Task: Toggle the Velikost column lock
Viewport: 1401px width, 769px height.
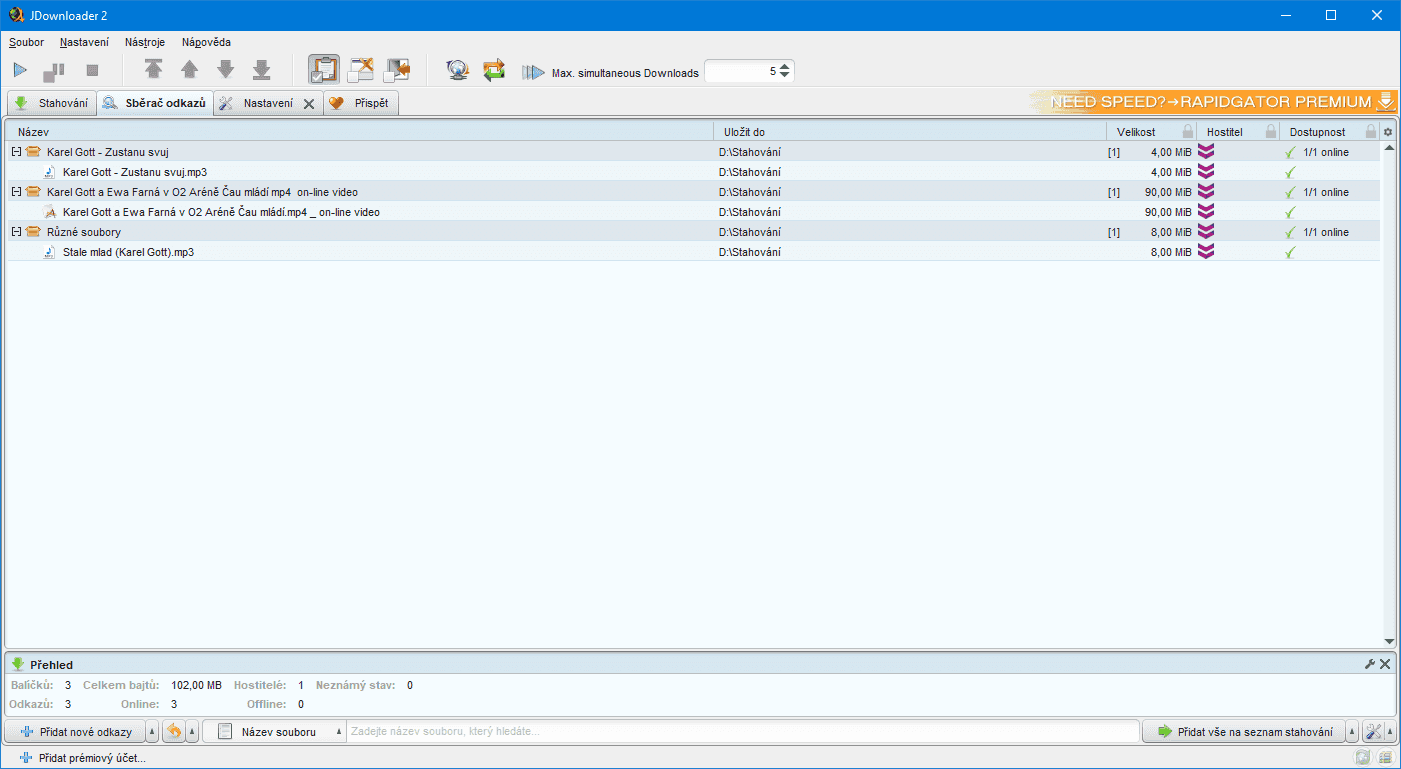Action: (1188, 132)
